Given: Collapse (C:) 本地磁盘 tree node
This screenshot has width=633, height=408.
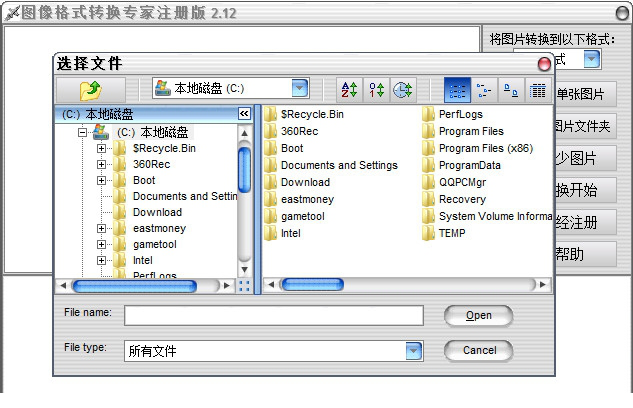Looking at the screenshot, I should click(82, 132).
